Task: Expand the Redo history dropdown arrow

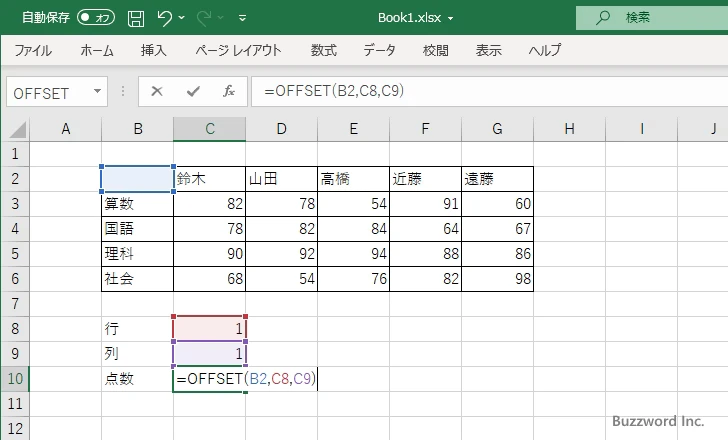Action: (221, 18)
